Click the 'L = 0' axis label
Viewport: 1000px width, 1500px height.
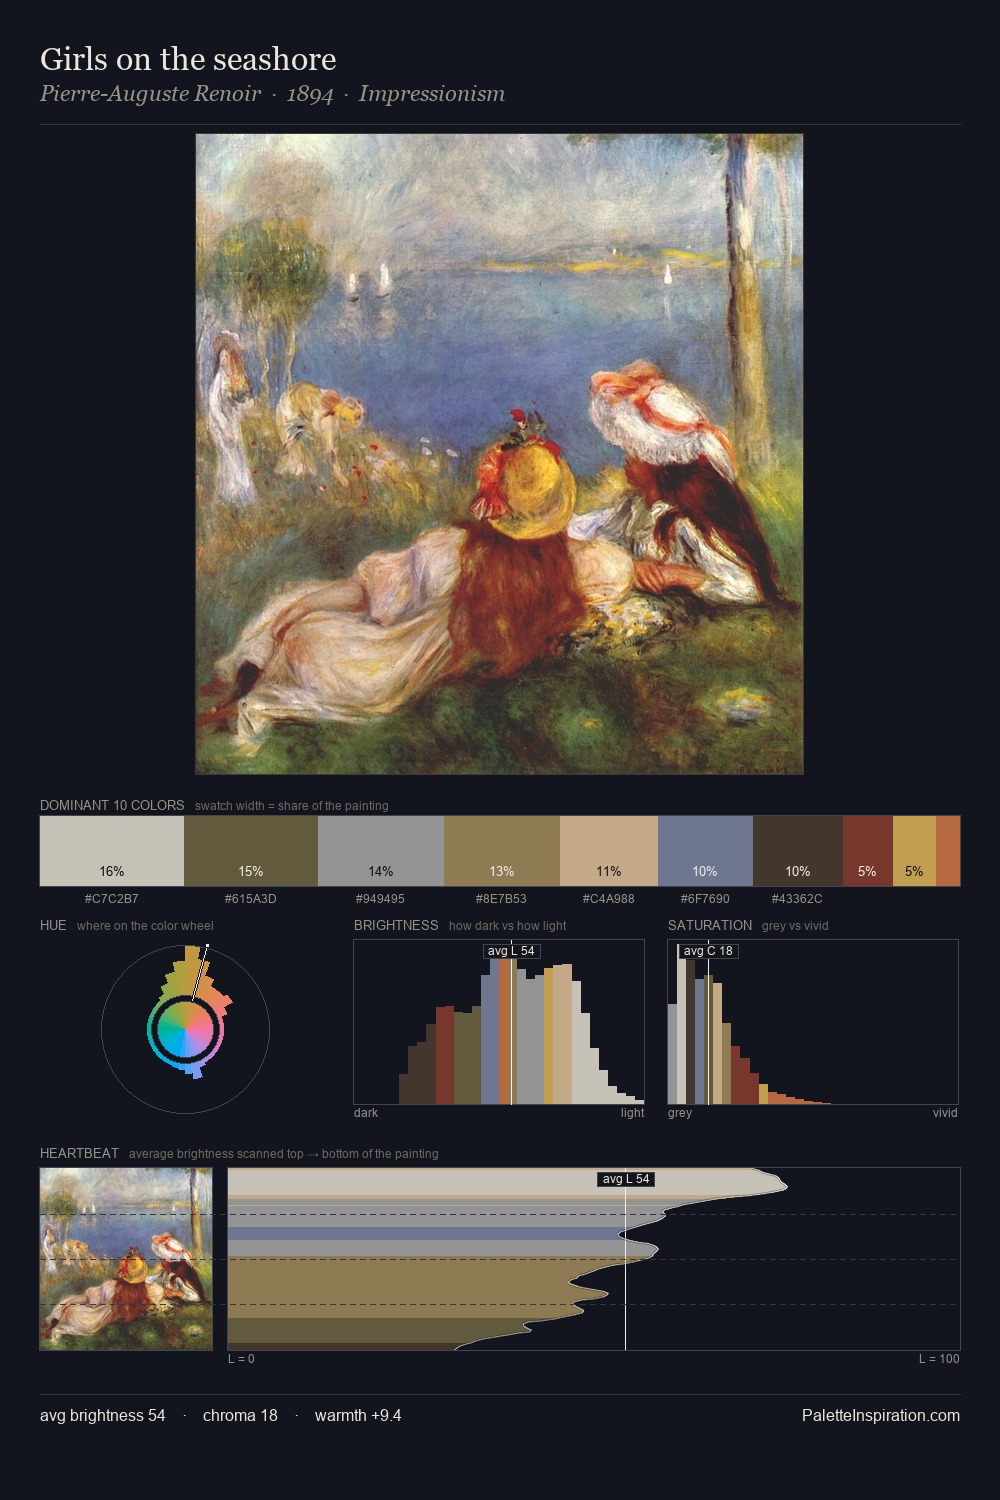click(x=241, y=1359)
